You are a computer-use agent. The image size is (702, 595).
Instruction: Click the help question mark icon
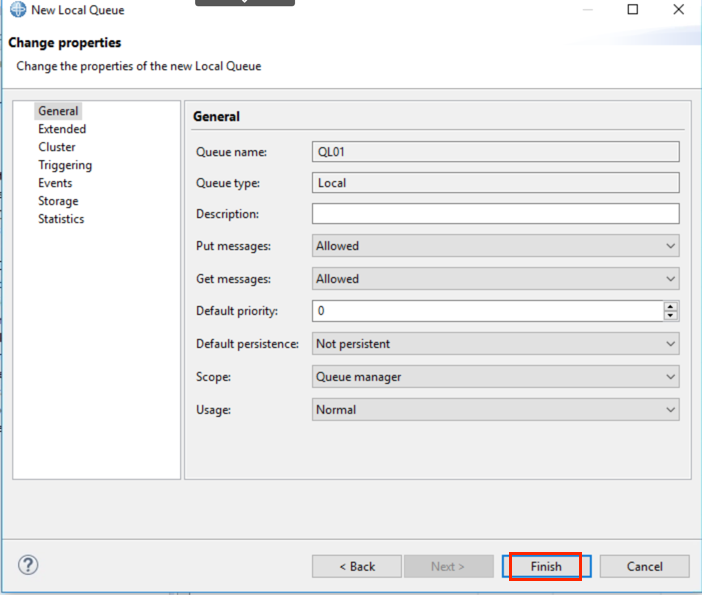click(28, 565)
